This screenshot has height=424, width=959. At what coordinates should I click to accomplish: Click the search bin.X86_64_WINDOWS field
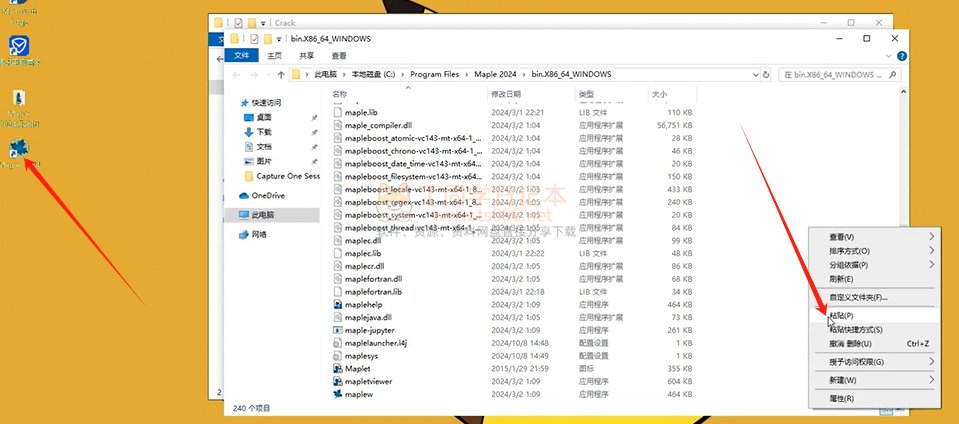[840, 75]
